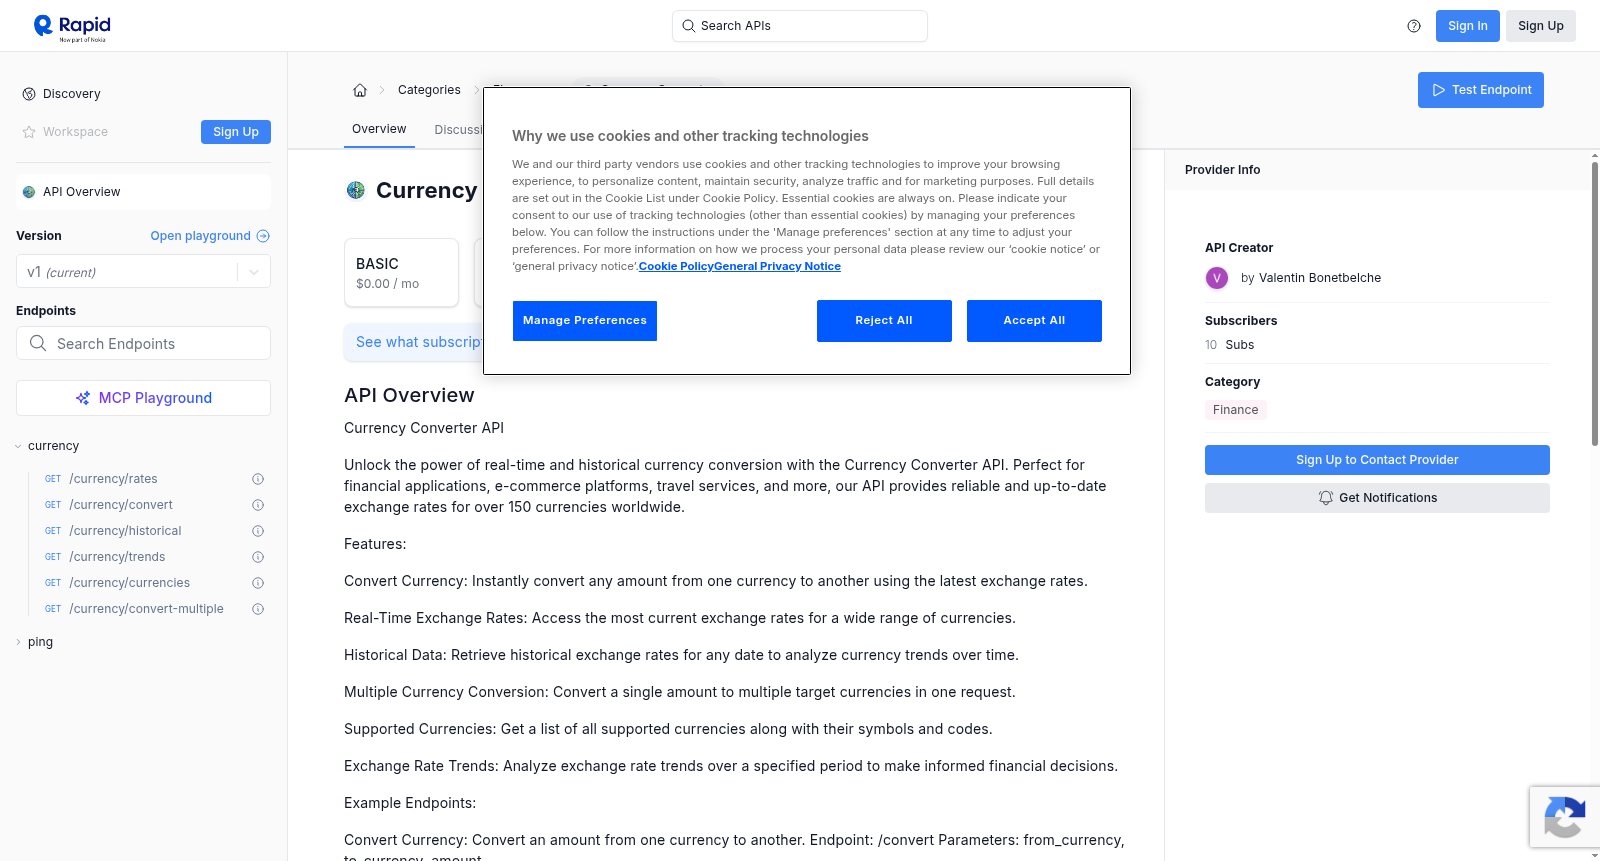
Task: Click the reCAPTCHA badge
Action: [x=1565, y=818]
